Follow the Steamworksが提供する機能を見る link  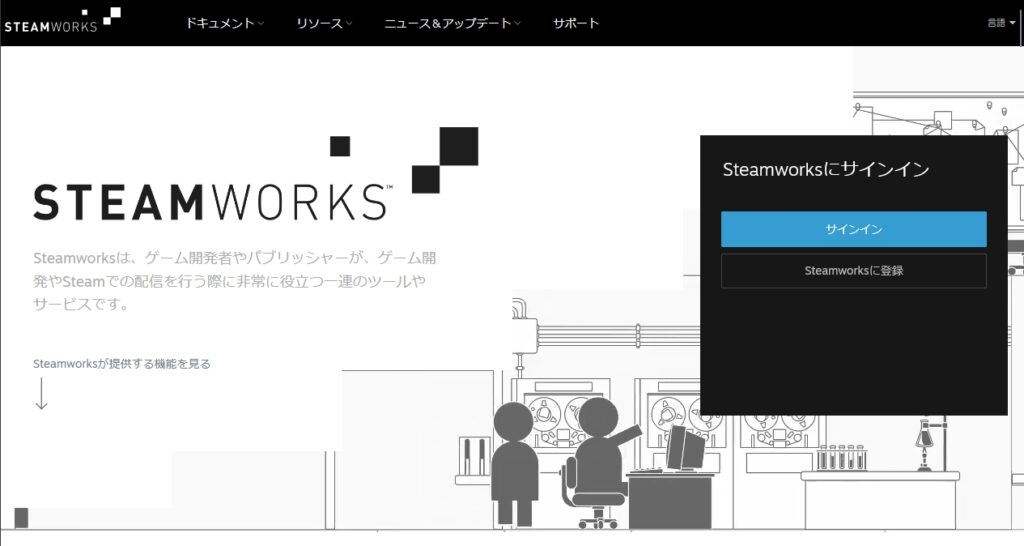[x=122, y=364]
